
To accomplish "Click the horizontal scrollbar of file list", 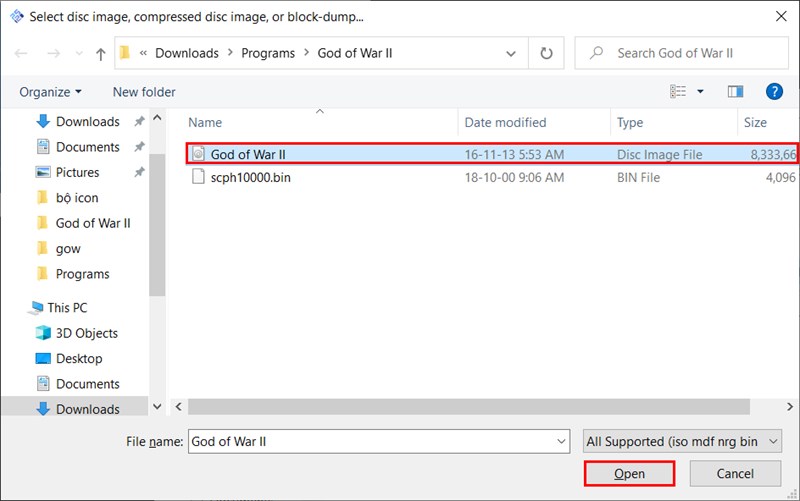I will point(468,407).
